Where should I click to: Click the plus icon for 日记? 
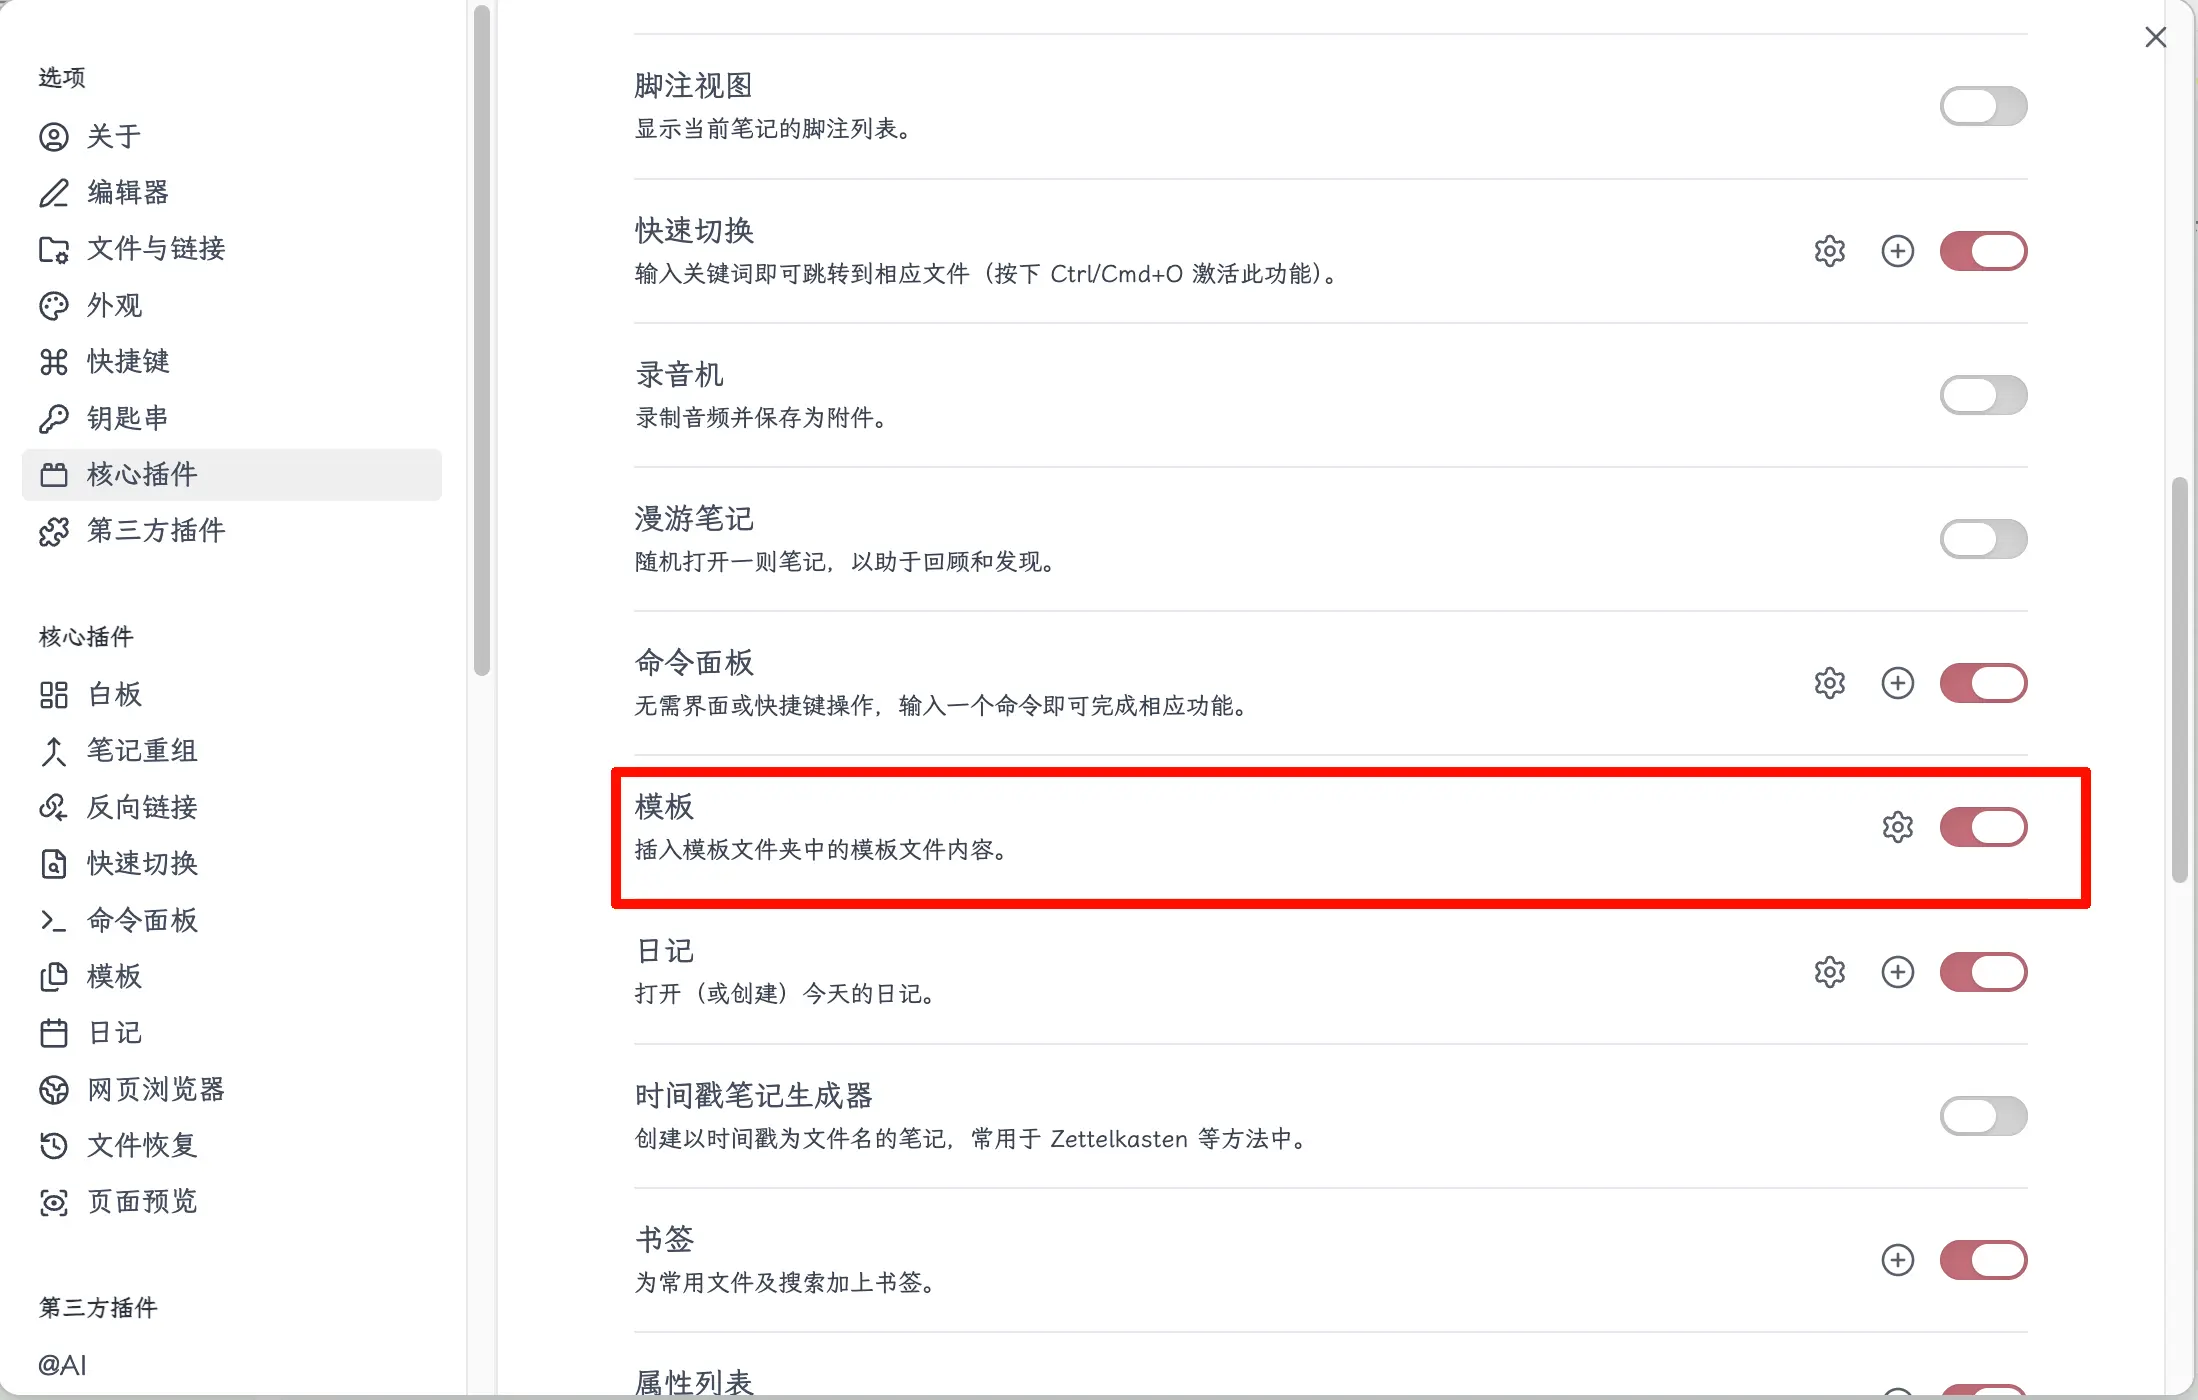[x=1897, y=972]
